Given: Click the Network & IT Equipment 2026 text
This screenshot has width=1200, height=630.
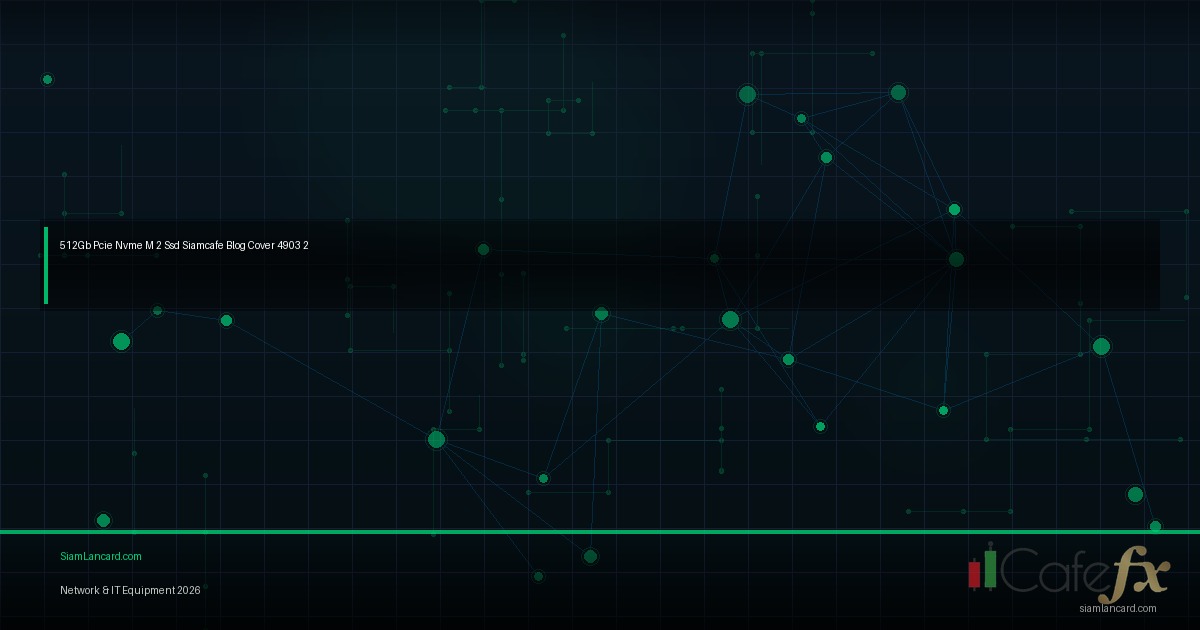Looking at the screenshot, I should [130, 590].
